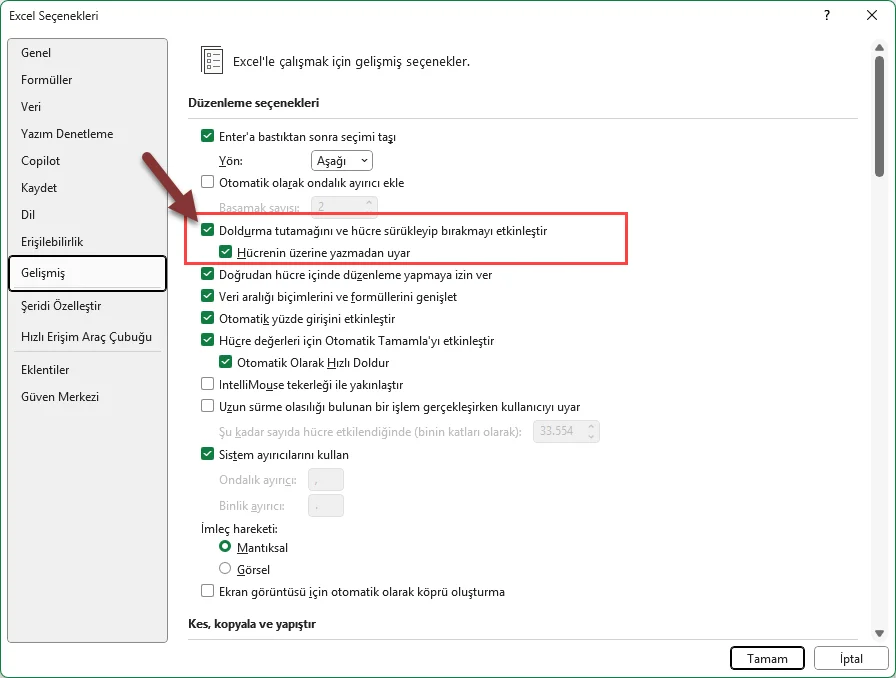Toggle 'Otomatik Olarak Hızlı Doldur' checkbox
Screen dimensions: 896x678
point(226,362)
